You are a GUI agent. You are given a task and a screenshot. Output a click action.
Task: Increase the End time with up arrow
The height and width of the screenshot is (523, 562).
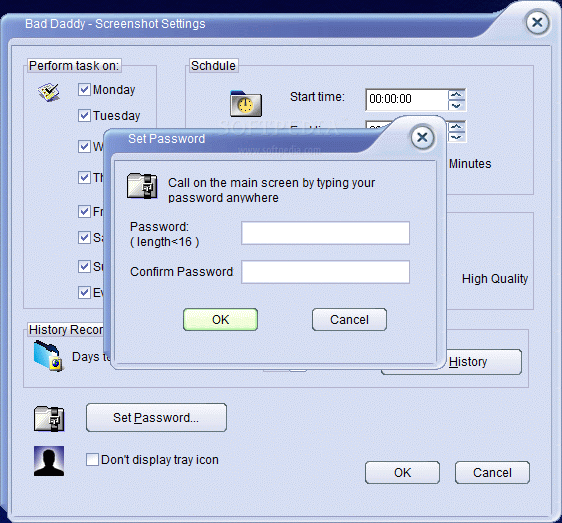click(456, 126)
